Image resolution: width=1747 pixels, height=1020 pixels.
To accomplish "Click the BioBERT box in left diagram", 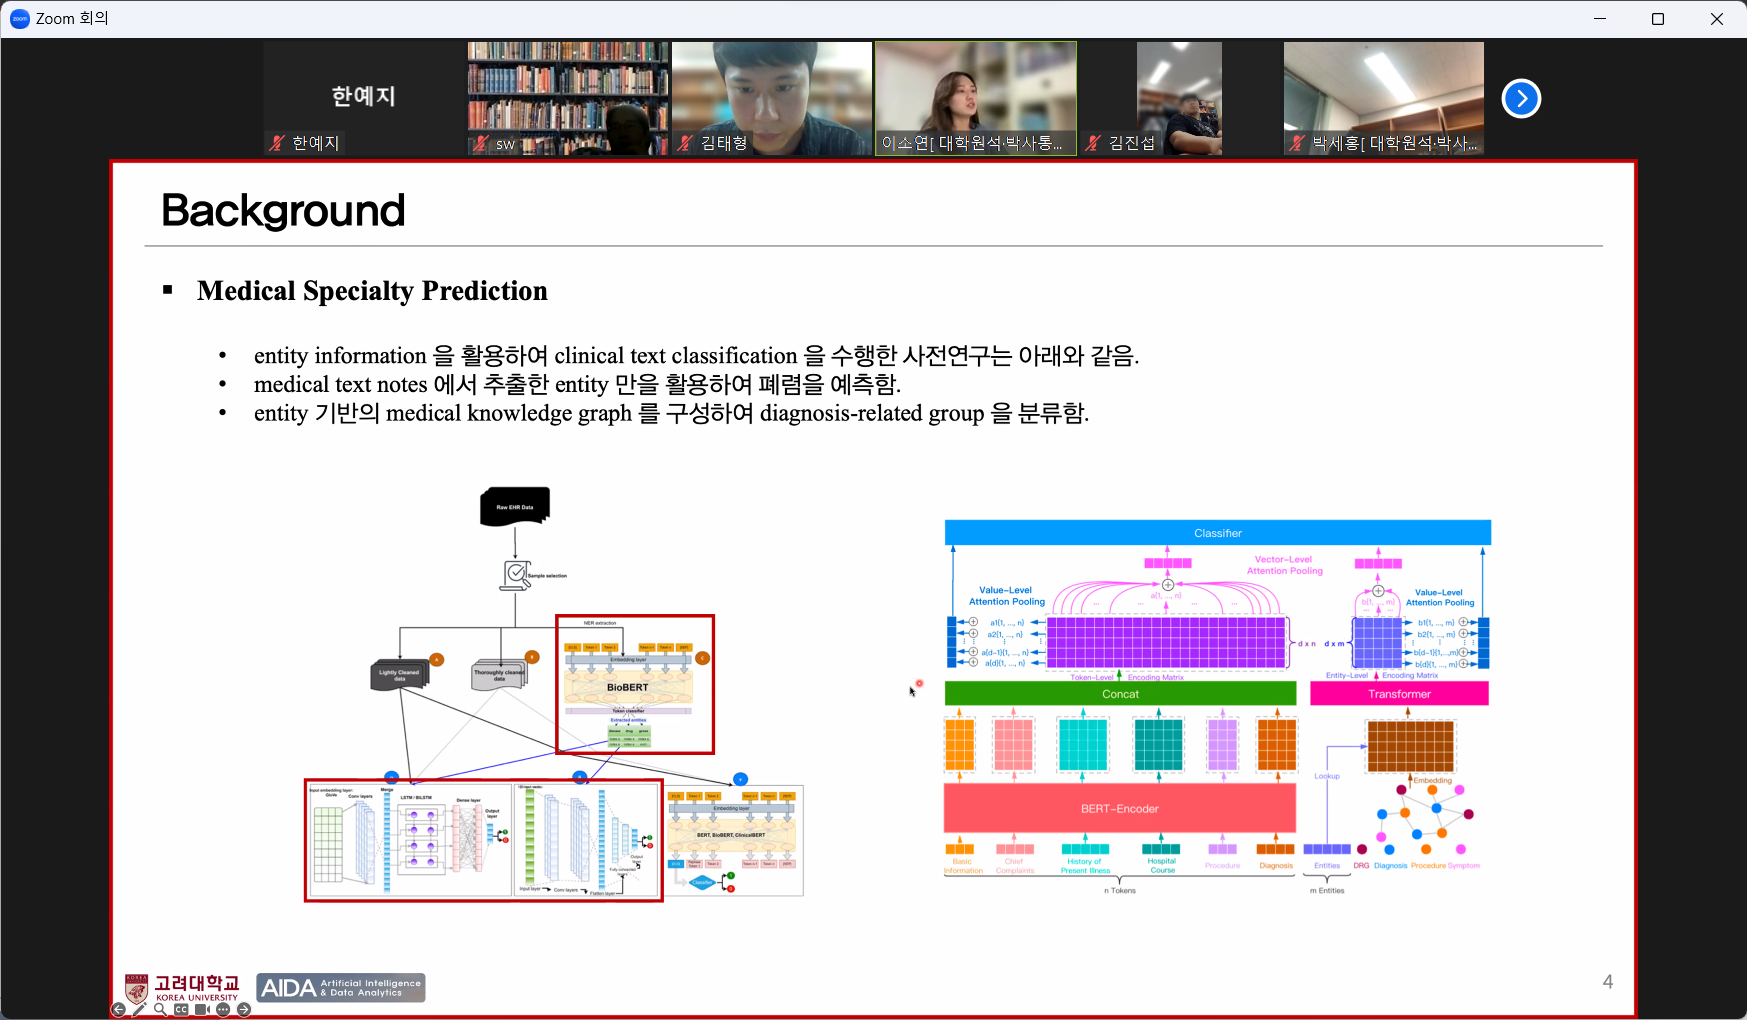I will [627, 687].
